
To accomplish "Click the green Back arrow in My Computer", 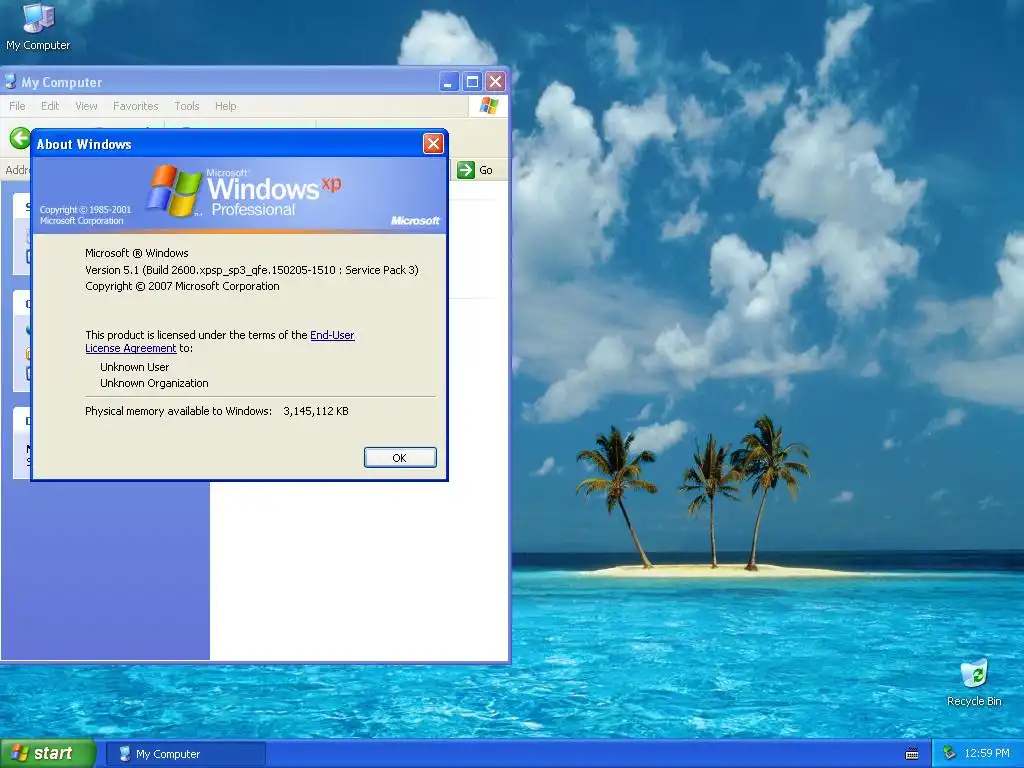I will [x=20, y=138].
